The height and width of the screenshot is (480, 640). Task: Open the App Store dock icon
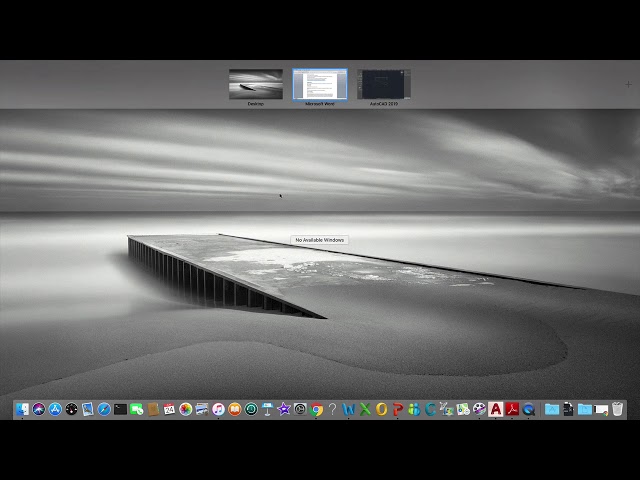point(55,409)
